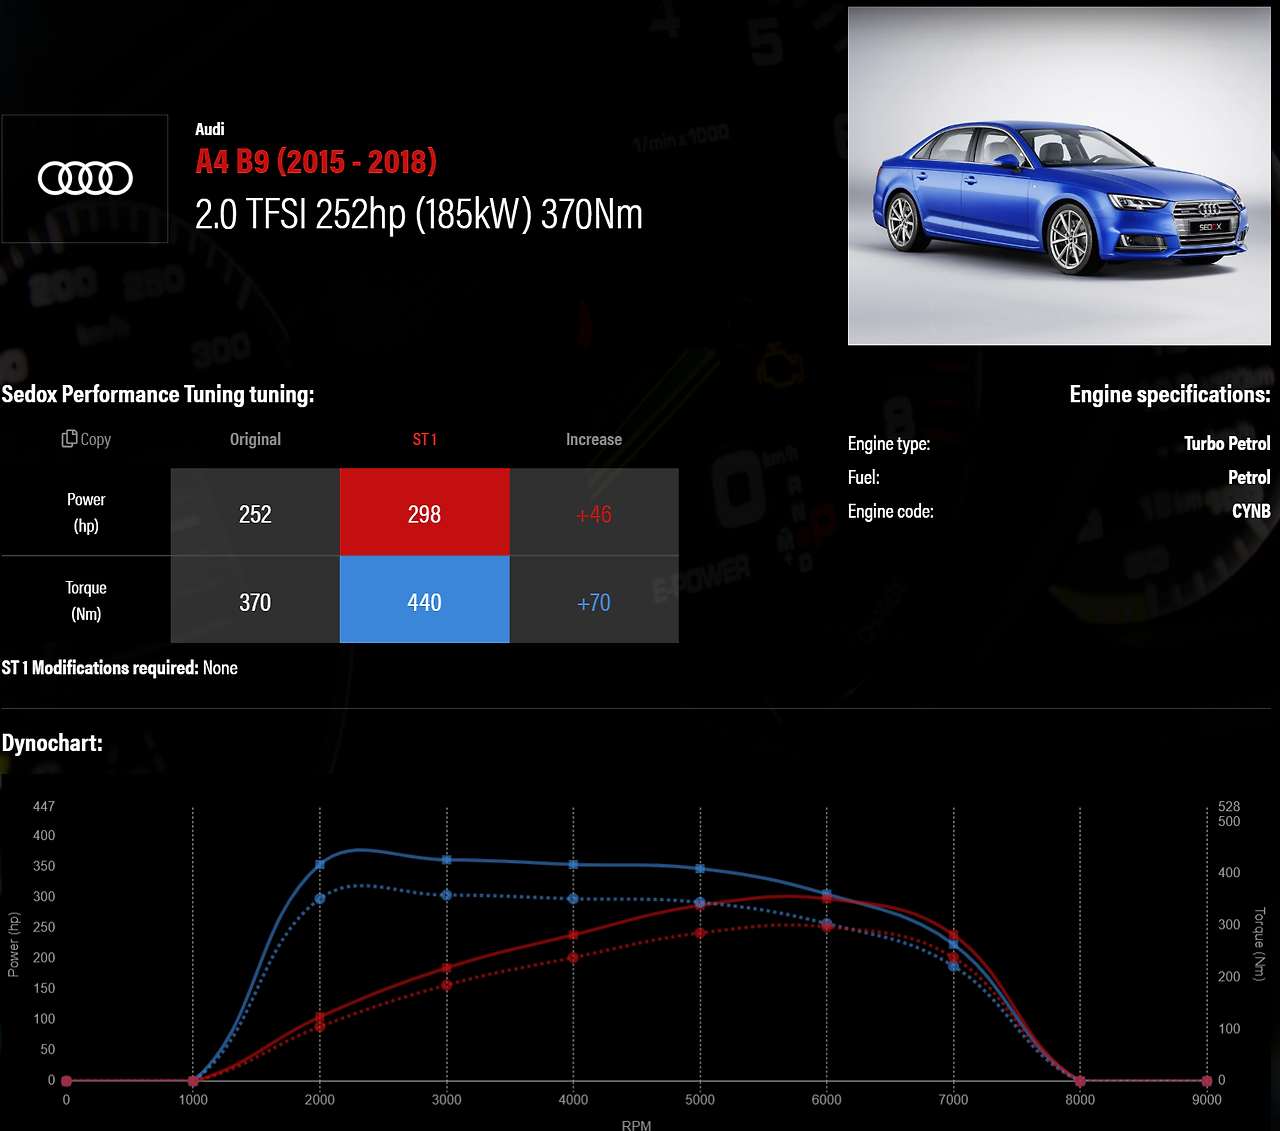The image size is (1280, 1131).
Task: Click the blue ST 1 torque cell '440'
Action: click(425, 601)
